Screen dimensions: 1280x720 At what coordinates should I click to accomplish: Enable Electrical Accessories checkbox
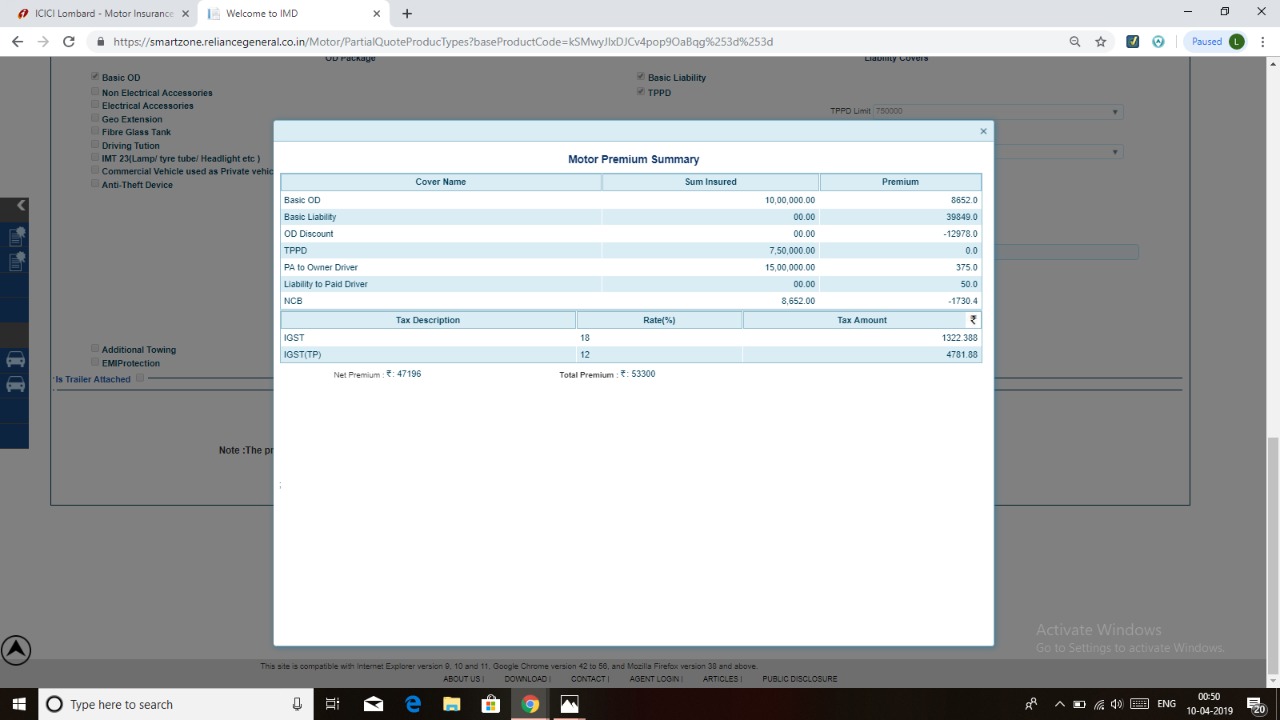click(95, 104)
